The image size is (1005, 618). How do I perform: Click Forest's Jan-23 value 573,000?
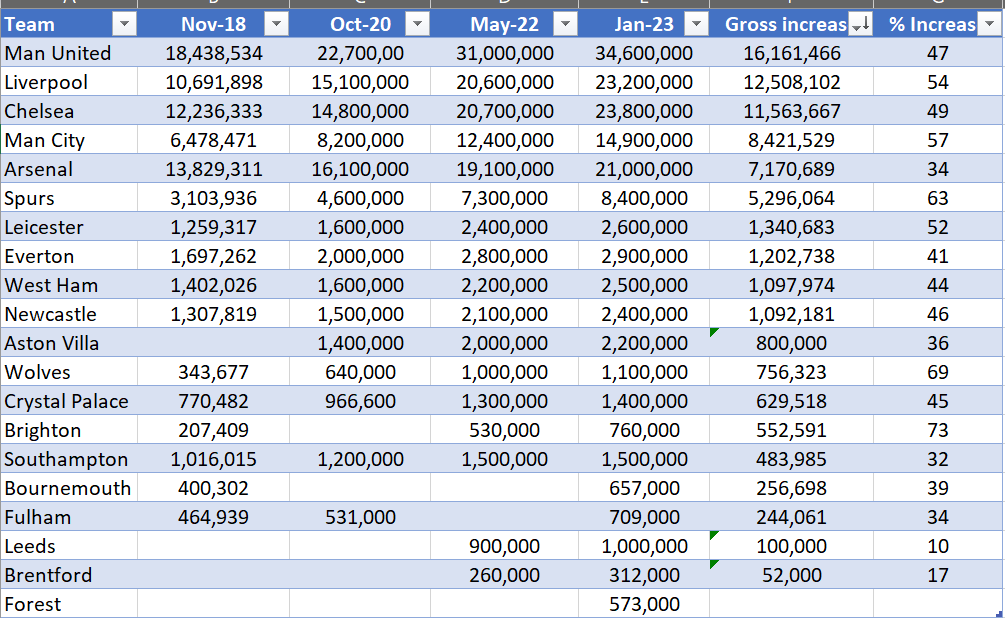tap(644, 604)
